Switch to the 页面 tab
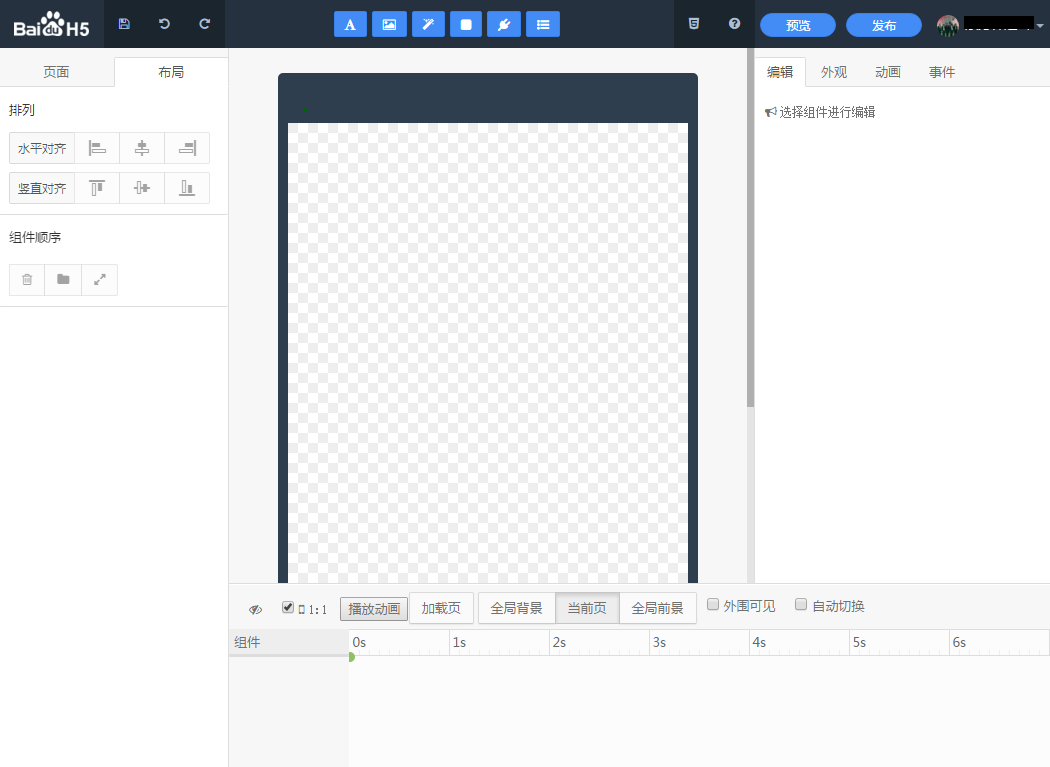The width and height of the screenshot is (1050, 767). (57, 72)
